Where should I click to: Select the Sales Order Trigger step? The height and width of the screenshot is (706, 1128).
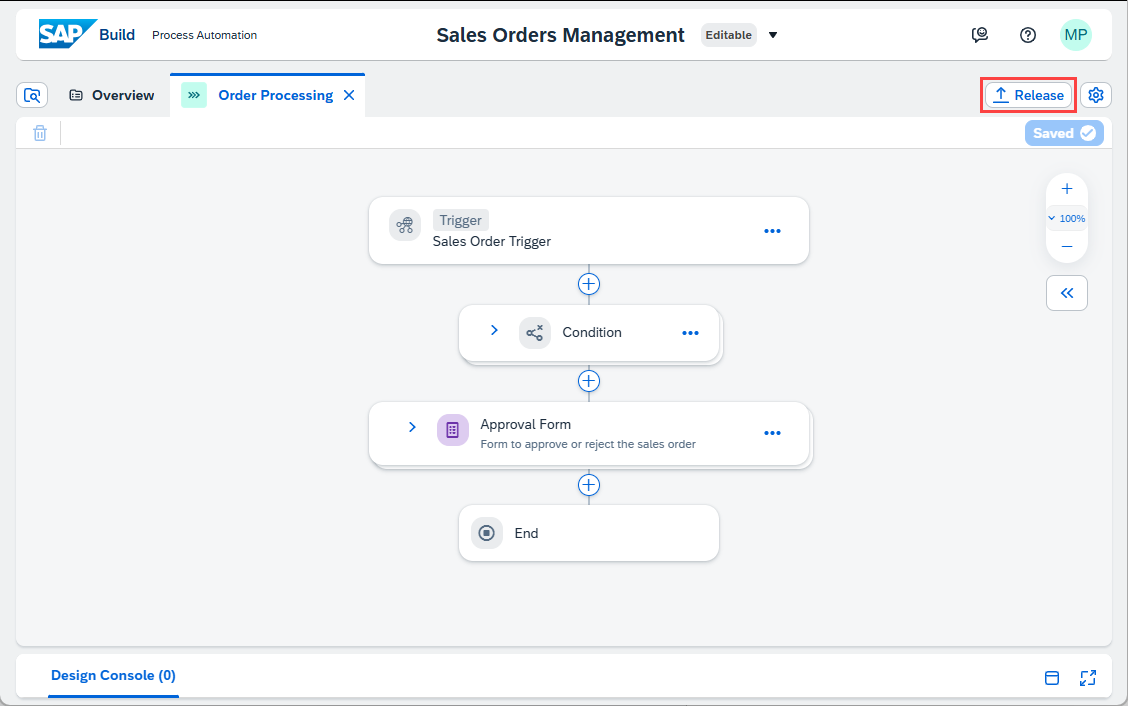coord(588,230)
